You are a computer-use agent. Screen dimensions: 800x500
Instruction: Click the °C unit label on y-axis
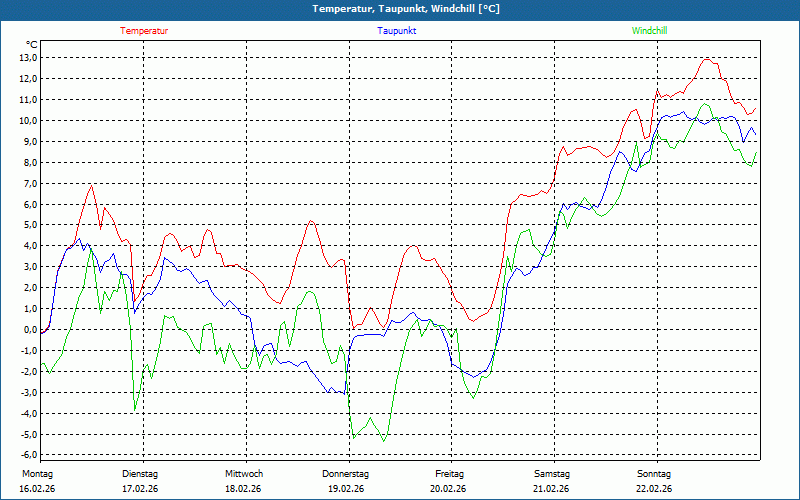(31, 44)
